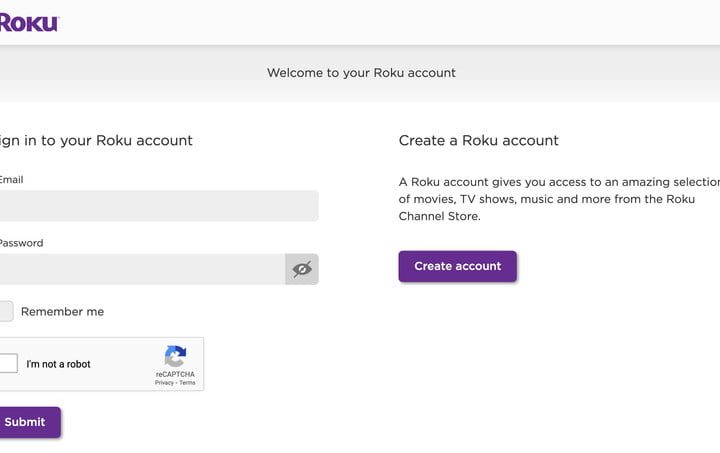This screenshot has height=453, width=720.
Task: Click the Submit button
Action: click(30, 422)
